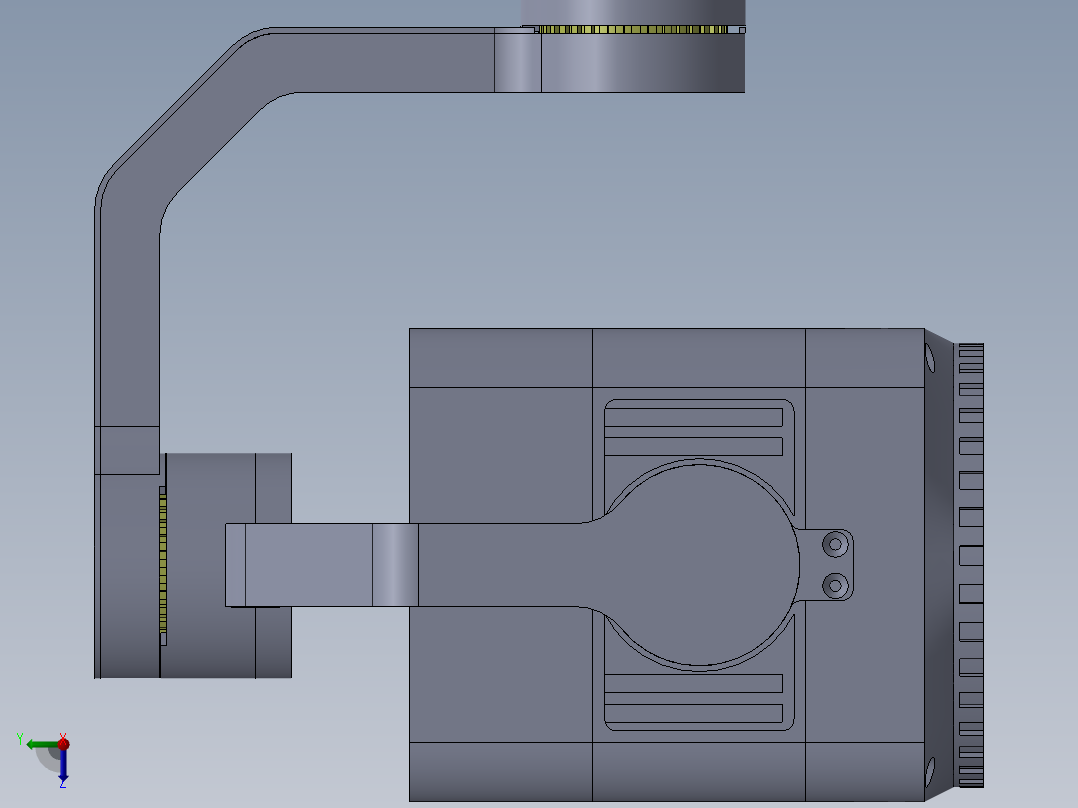Select the yellow bearing ring on the top motor
The height and width of the screenshot is (808, 1078).
631,30
